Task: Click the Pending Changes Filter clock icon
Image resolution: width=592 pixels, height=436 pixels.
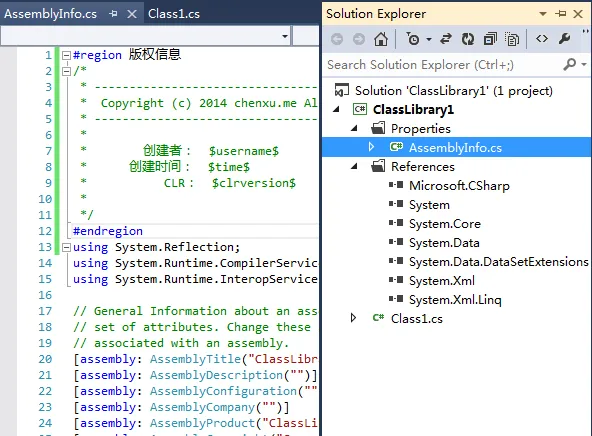Action: 413,39
